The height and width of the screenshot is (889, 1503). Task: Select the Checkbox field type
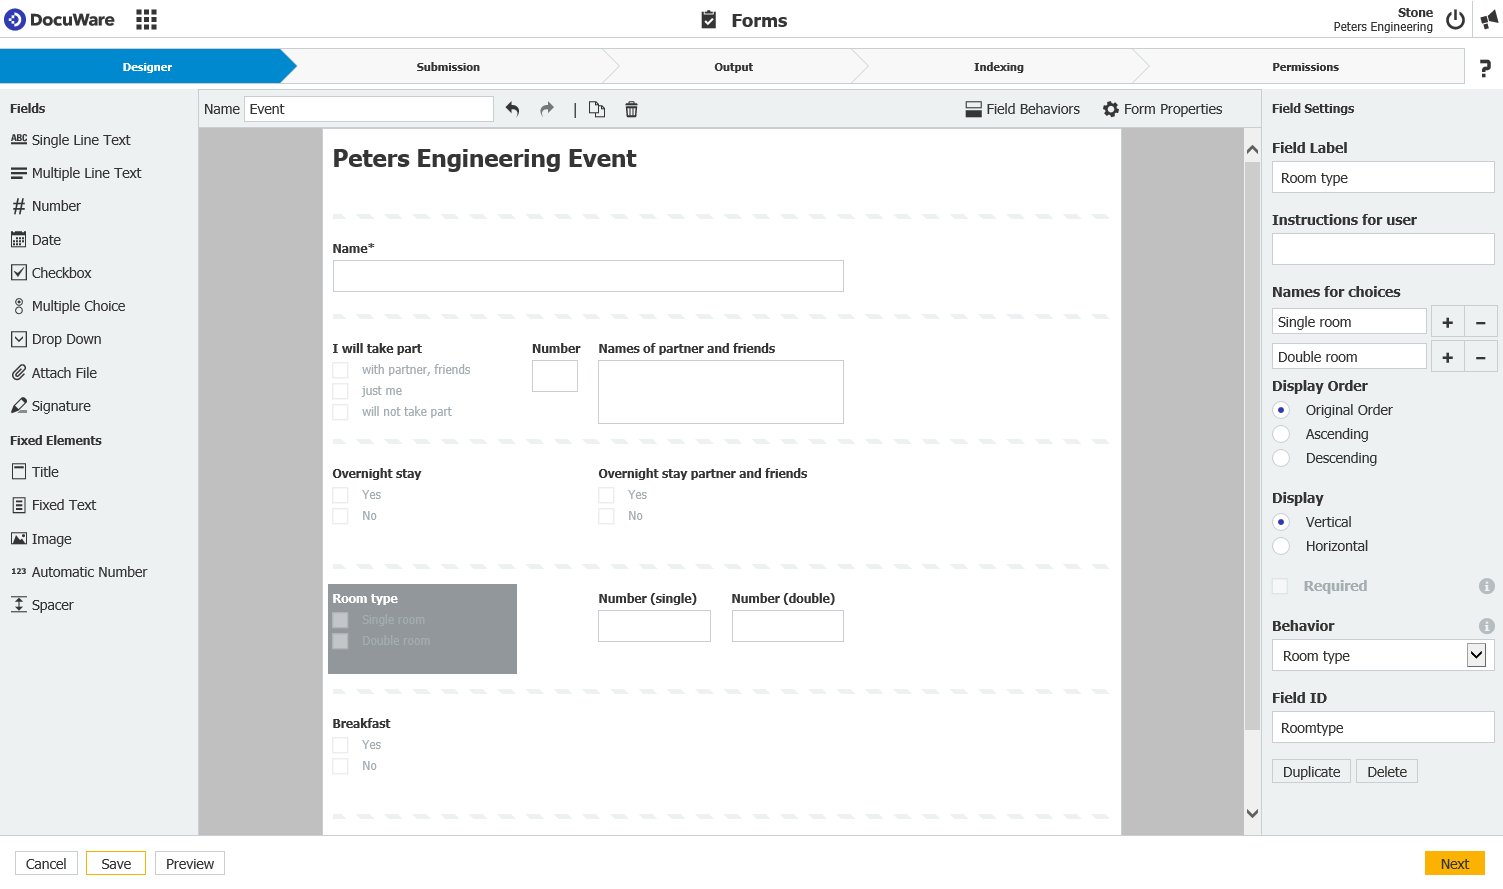point(60,272)
